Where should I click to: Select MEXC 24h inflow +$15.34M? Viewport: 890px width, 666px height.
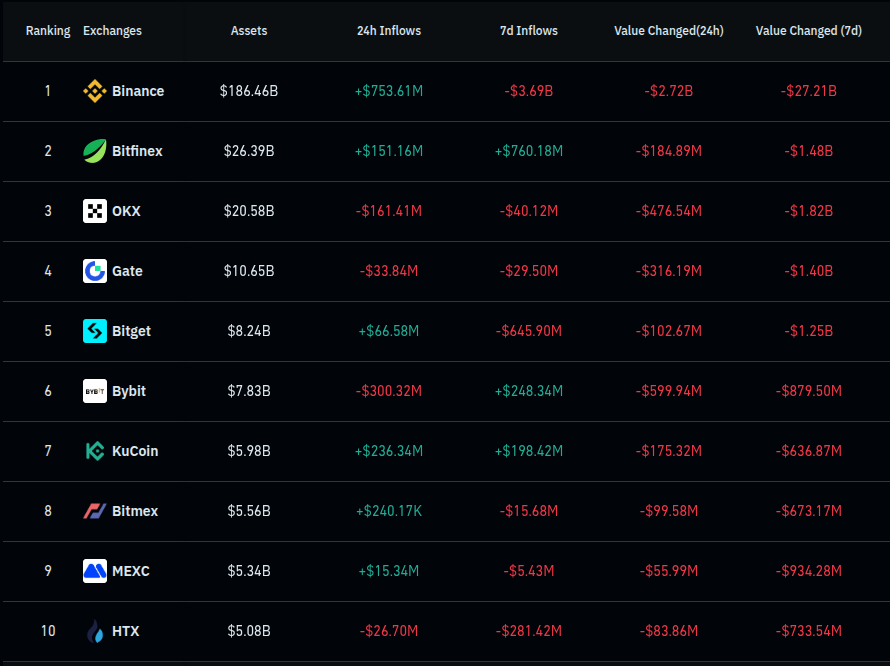click(389, 571)
